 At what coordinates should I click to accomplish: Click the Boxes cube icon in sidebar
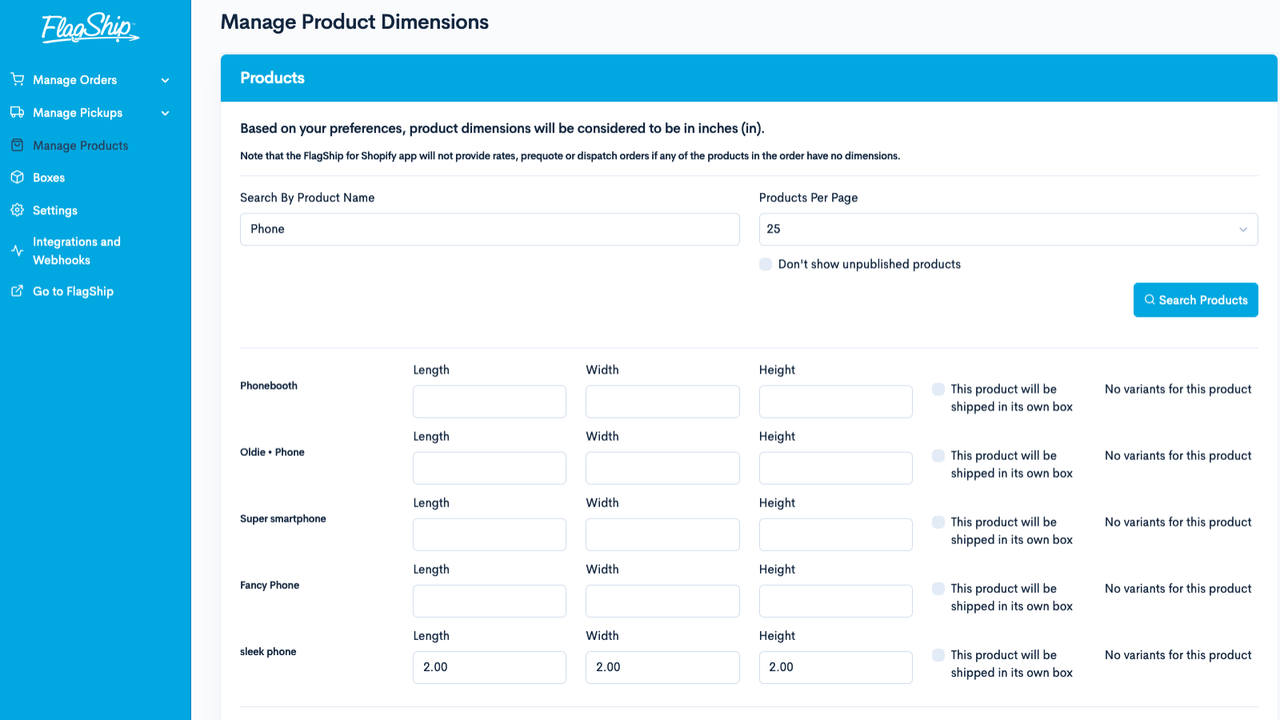tap(16, 177)
